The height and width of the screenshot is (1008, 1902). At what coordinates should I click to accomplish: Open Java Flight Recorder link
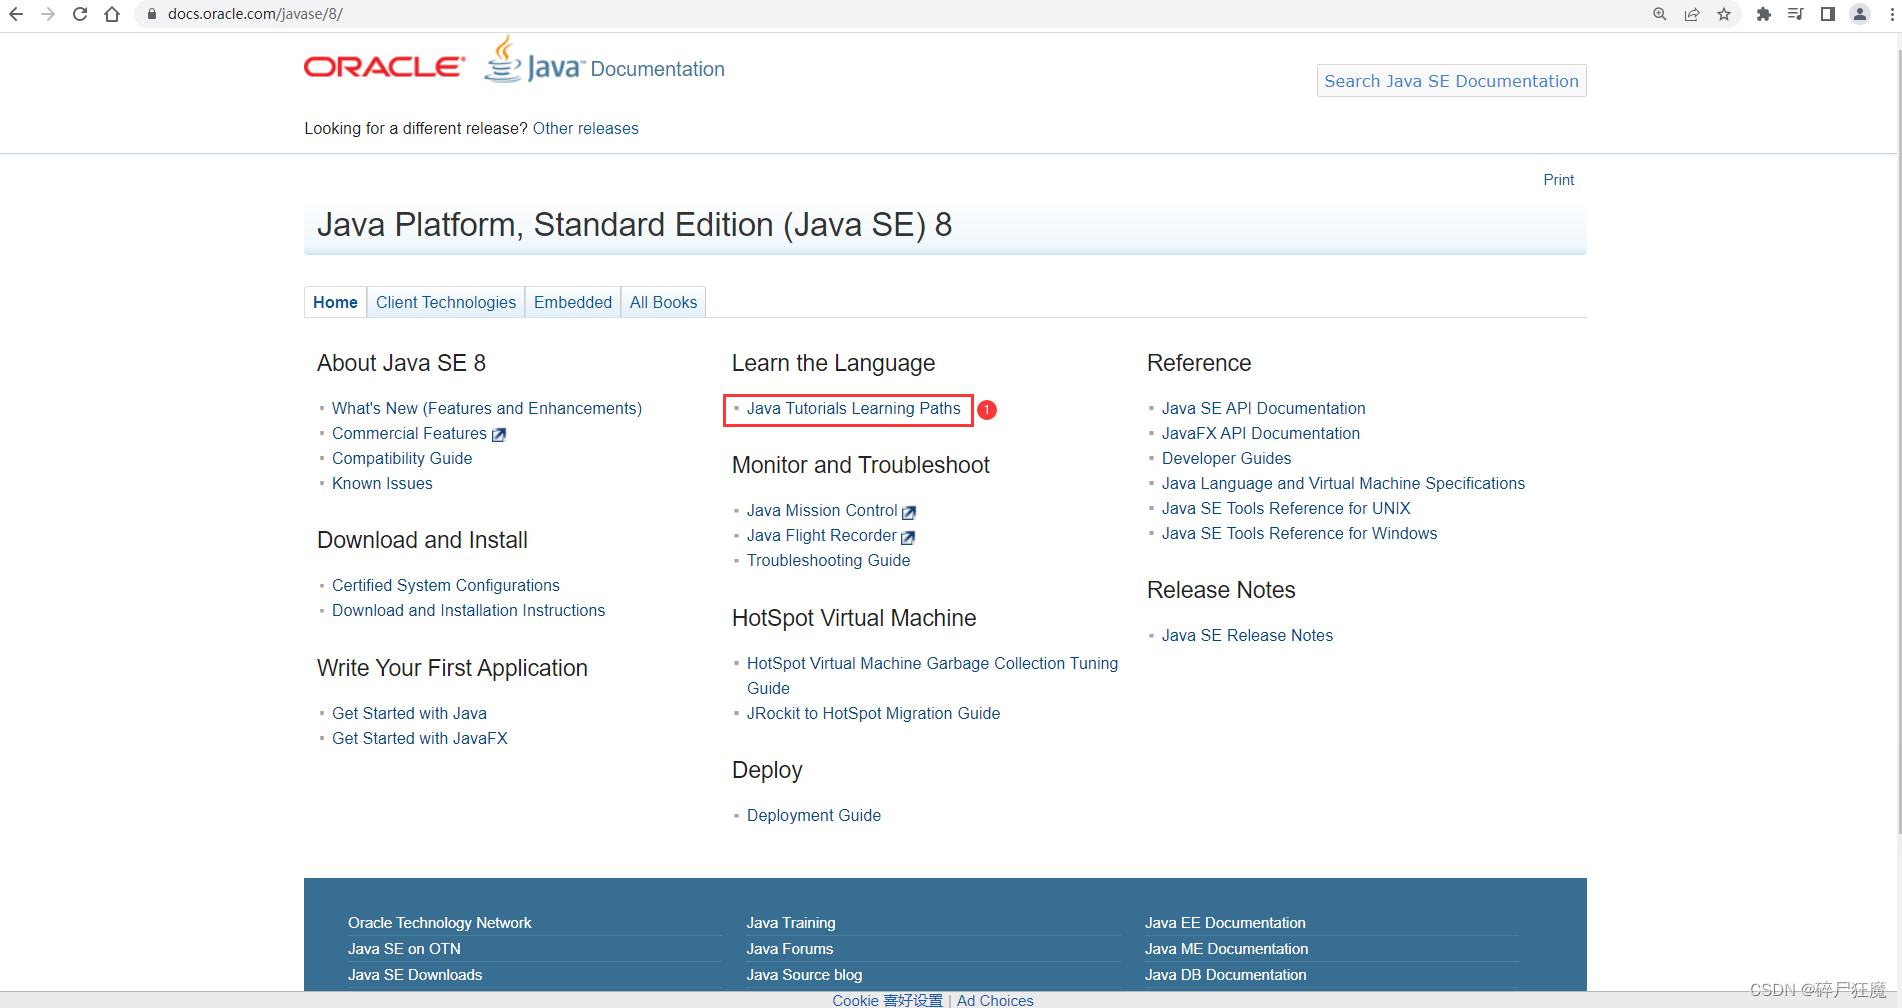click(821, 535)
